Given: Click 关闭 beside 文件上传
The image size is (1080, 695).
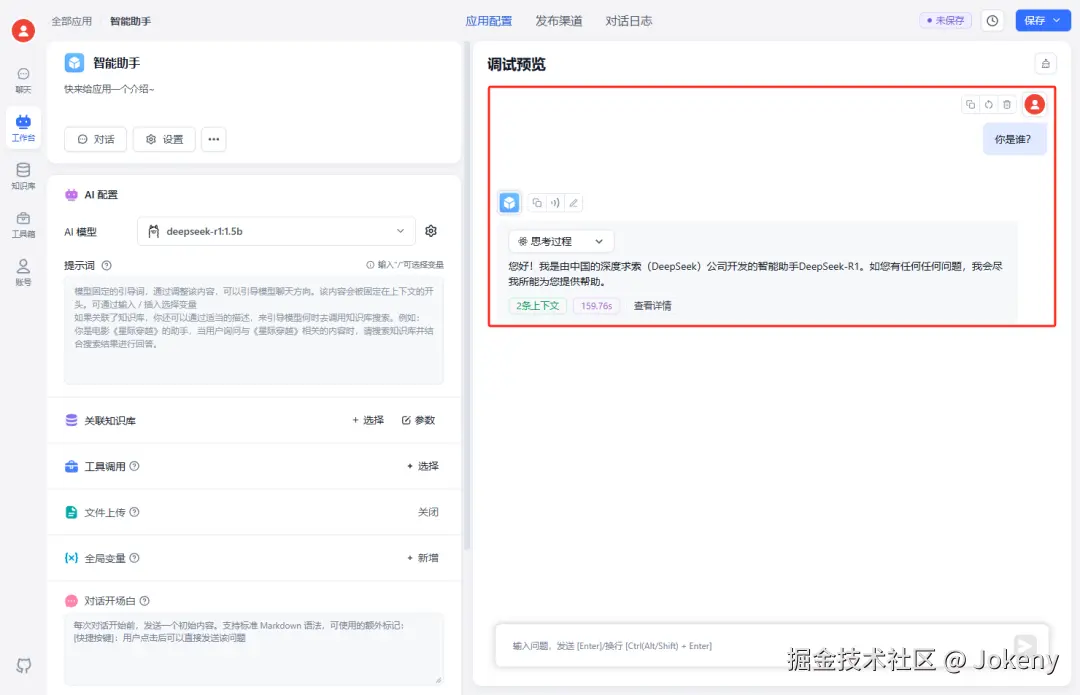Looking at the screenshot, I should (428, 512).
